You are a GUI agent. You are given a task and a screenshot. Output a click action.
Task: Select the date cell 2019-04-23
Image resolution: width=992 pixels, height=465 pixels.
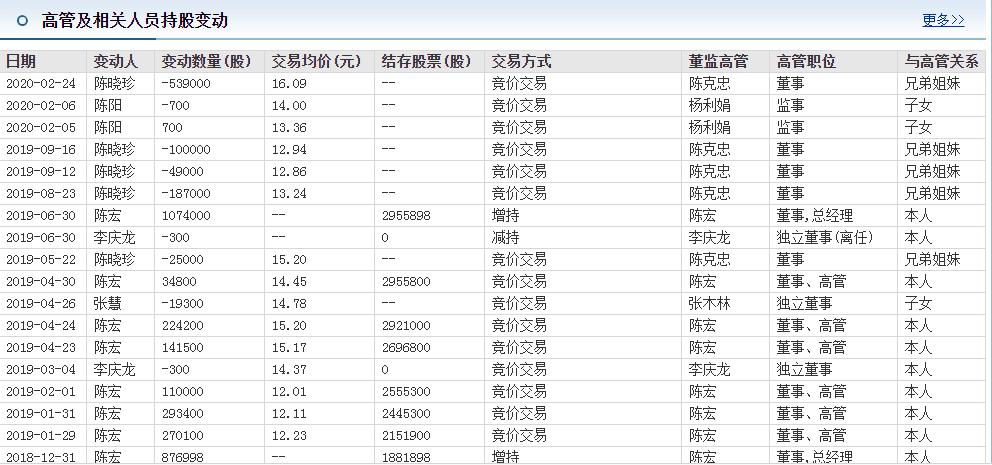point(40,348)
